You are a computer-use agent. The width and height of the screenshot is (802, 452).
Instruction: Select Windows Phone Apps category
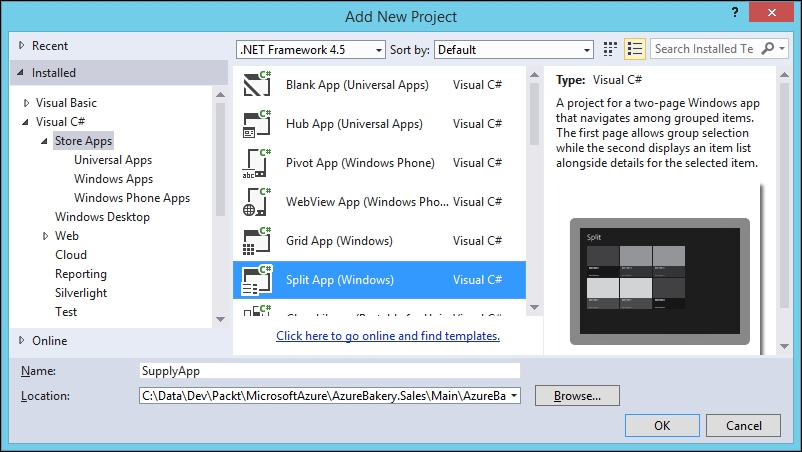(131, 198)
